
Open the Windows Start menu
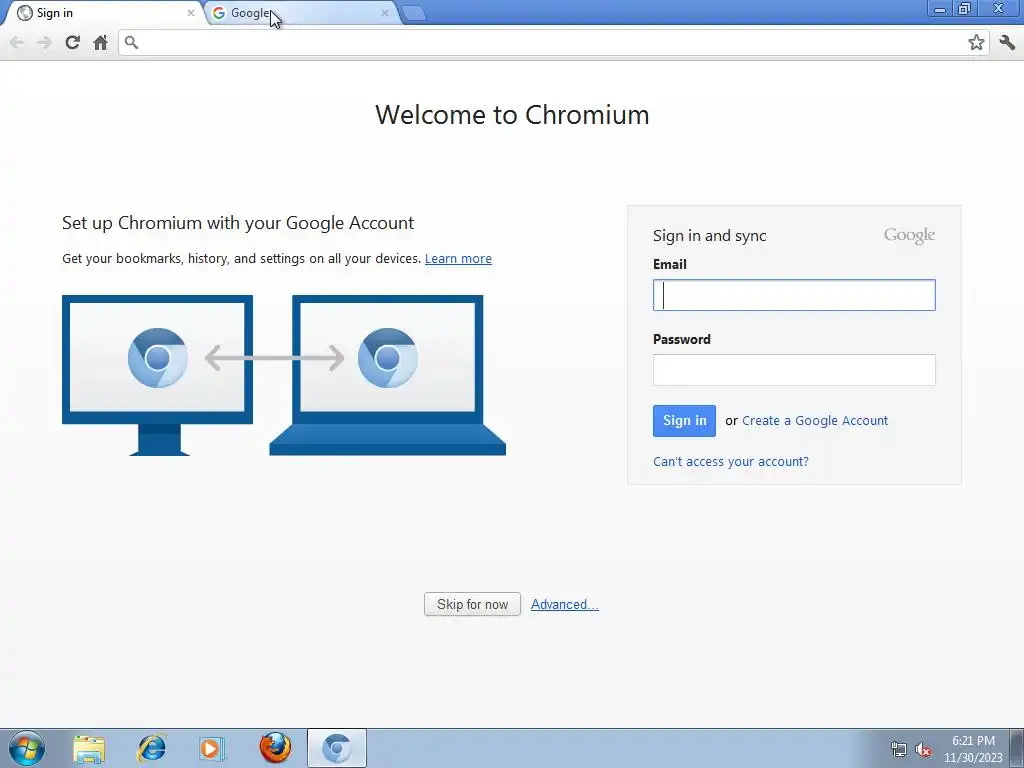point(27,748)
